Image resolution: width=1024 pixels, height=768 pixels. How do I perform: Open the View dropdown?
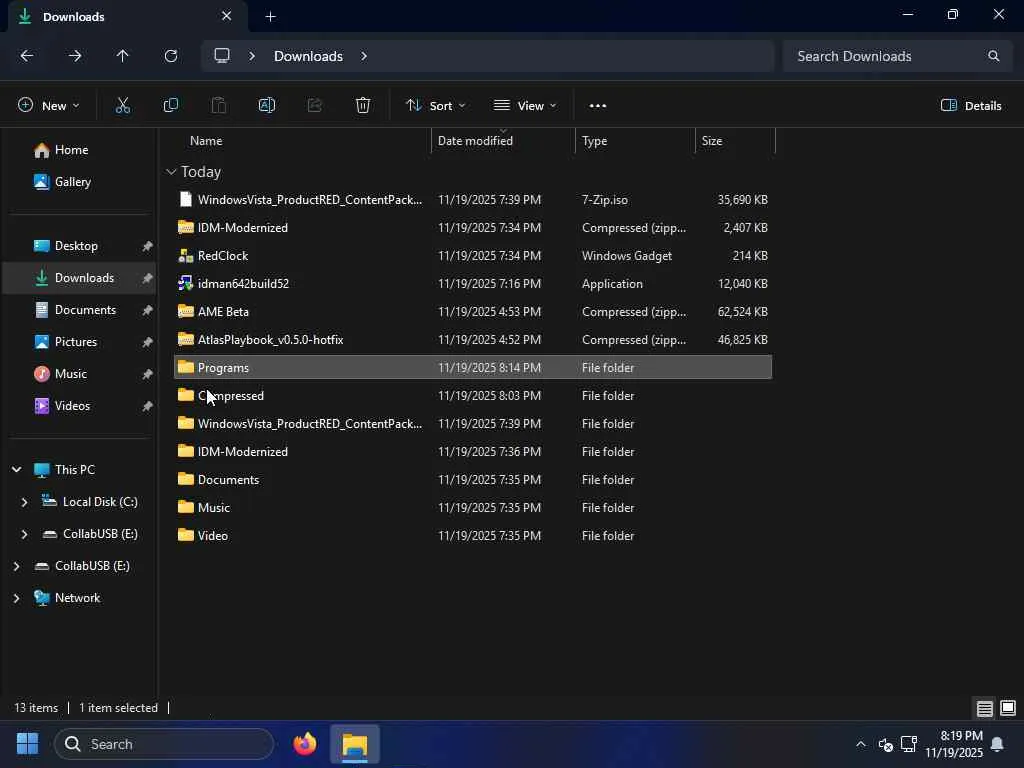[525, 105]
